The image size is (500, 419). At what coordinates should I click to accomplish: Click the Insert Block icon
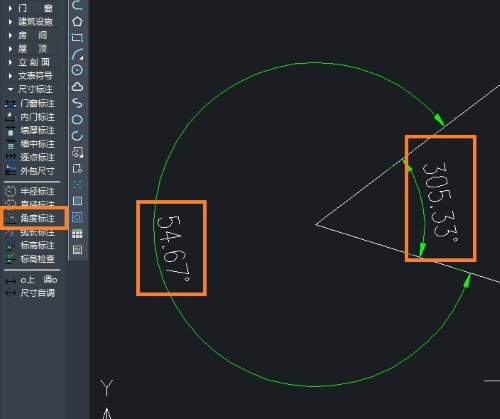click(x=77, y=152)
